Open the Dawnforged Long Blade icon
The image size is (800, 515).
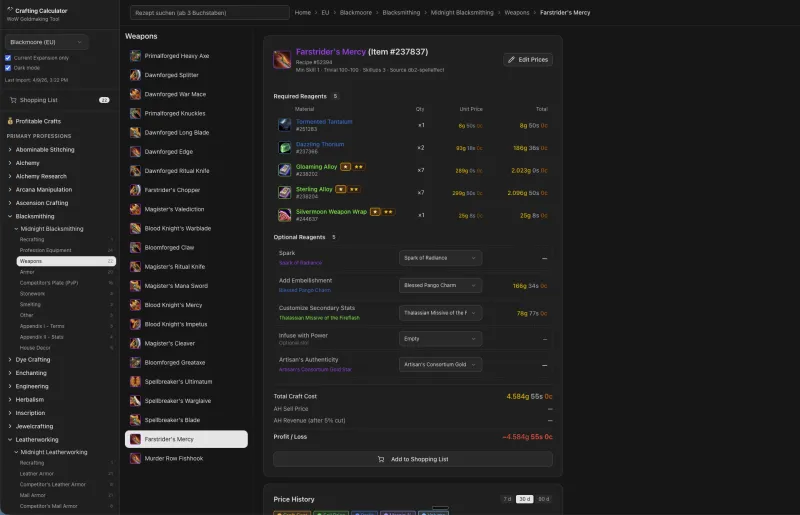pos(135,132)
